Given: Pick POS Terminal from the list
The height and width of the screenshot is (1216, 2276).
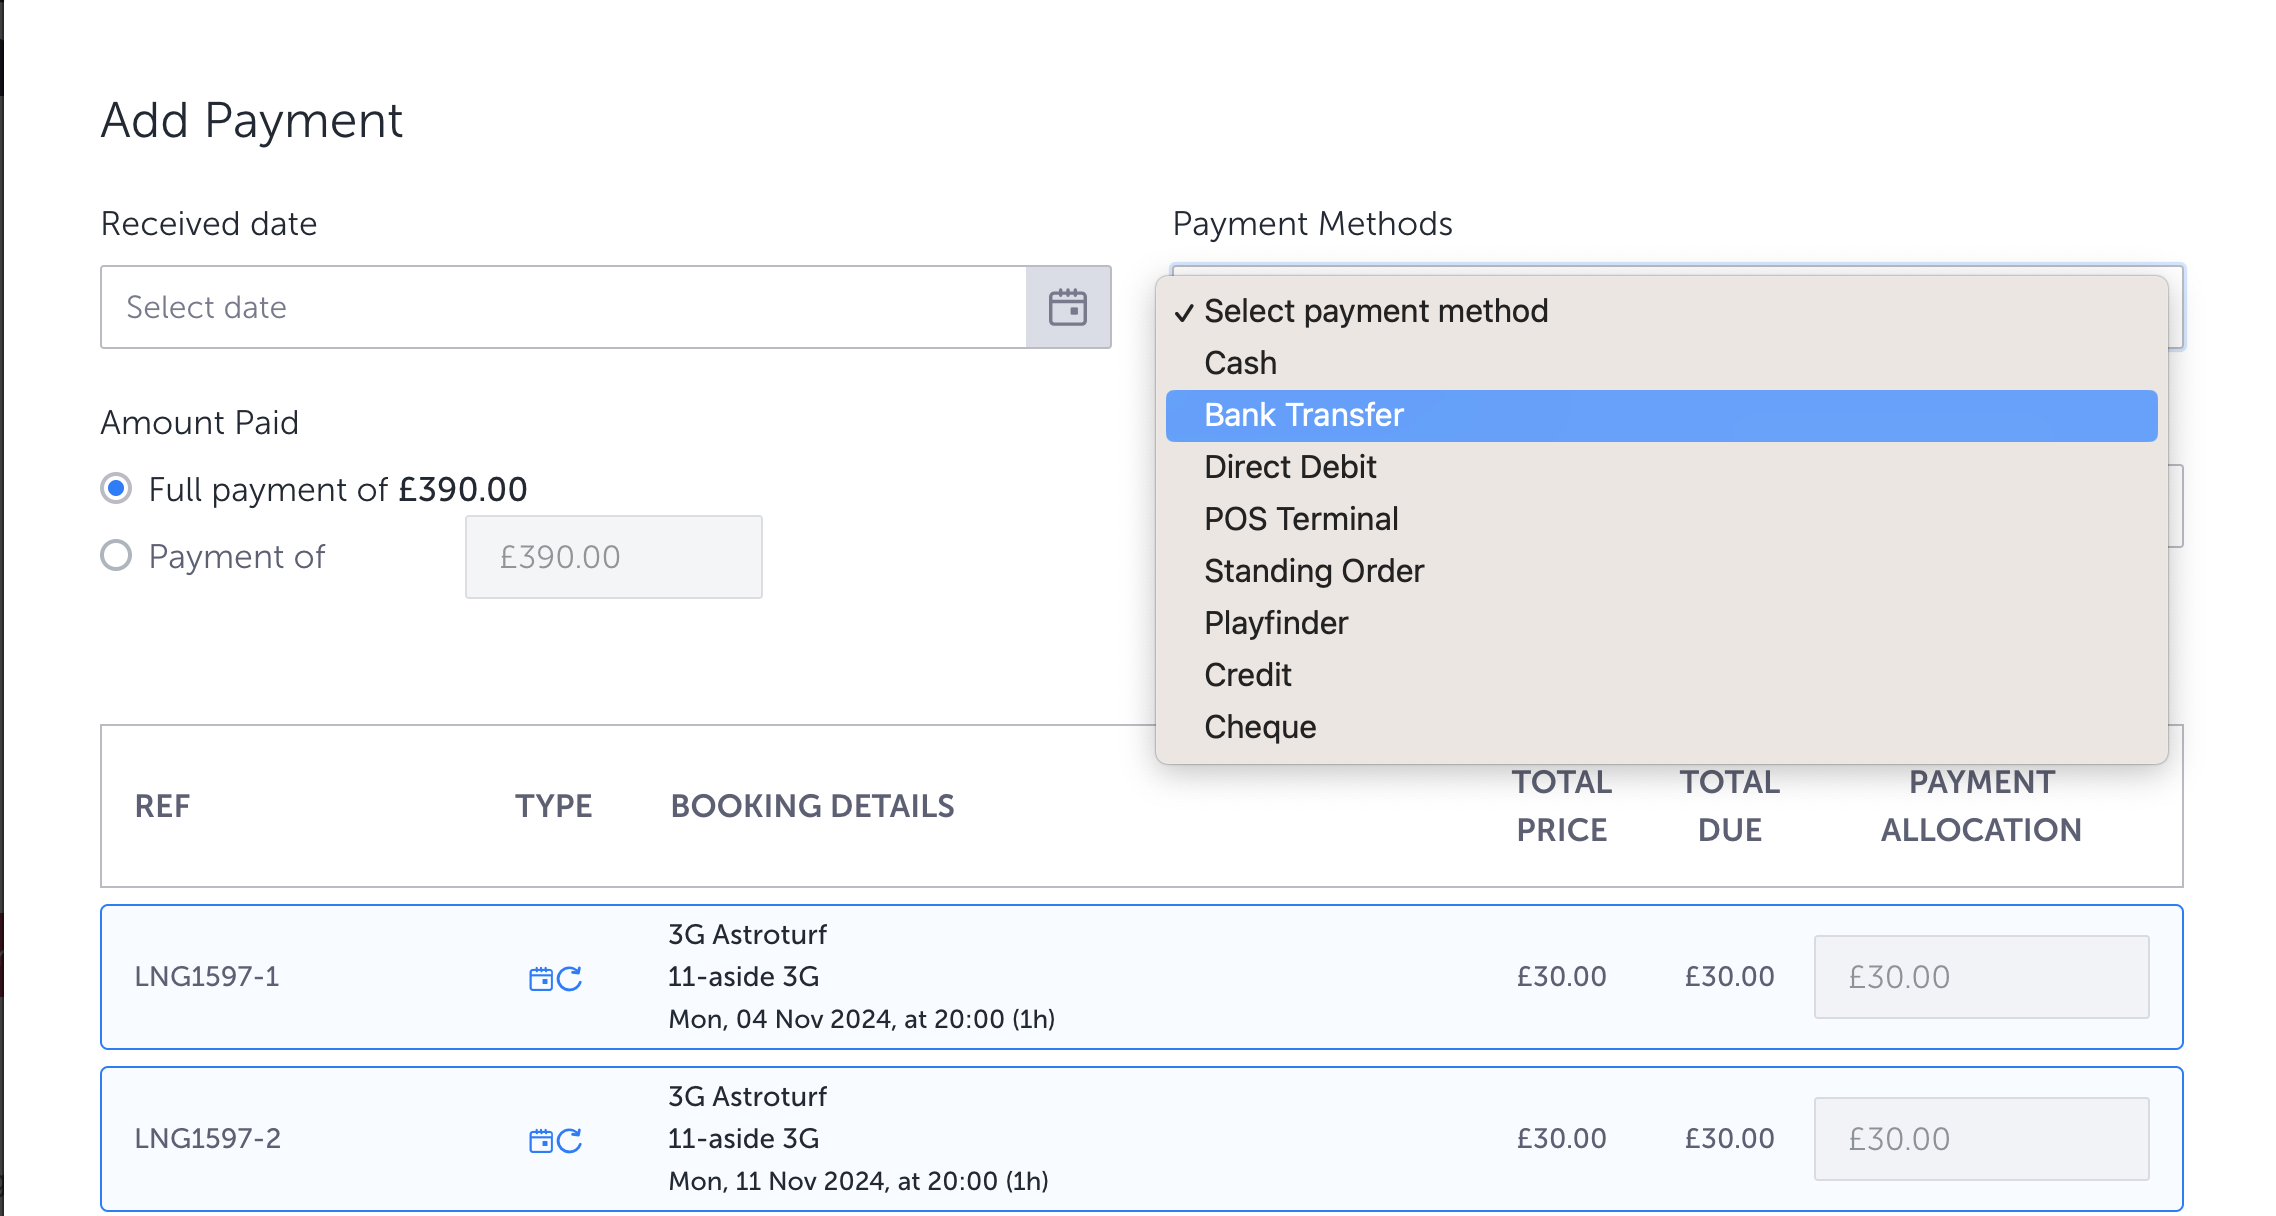Looking at the screenshot, I should (x=1301, y=519).
